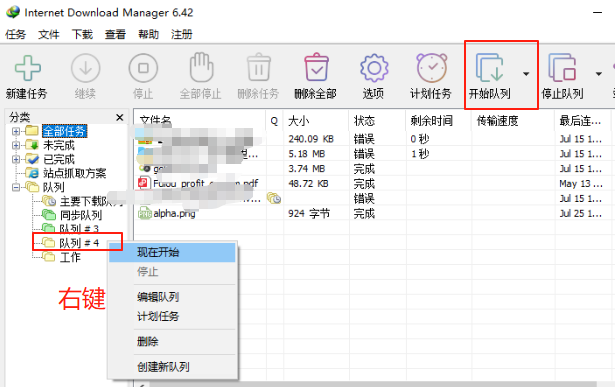Click the 全部停止 hand icon
The height and width of the screenshot is (387, 615).
pos(201,67)
